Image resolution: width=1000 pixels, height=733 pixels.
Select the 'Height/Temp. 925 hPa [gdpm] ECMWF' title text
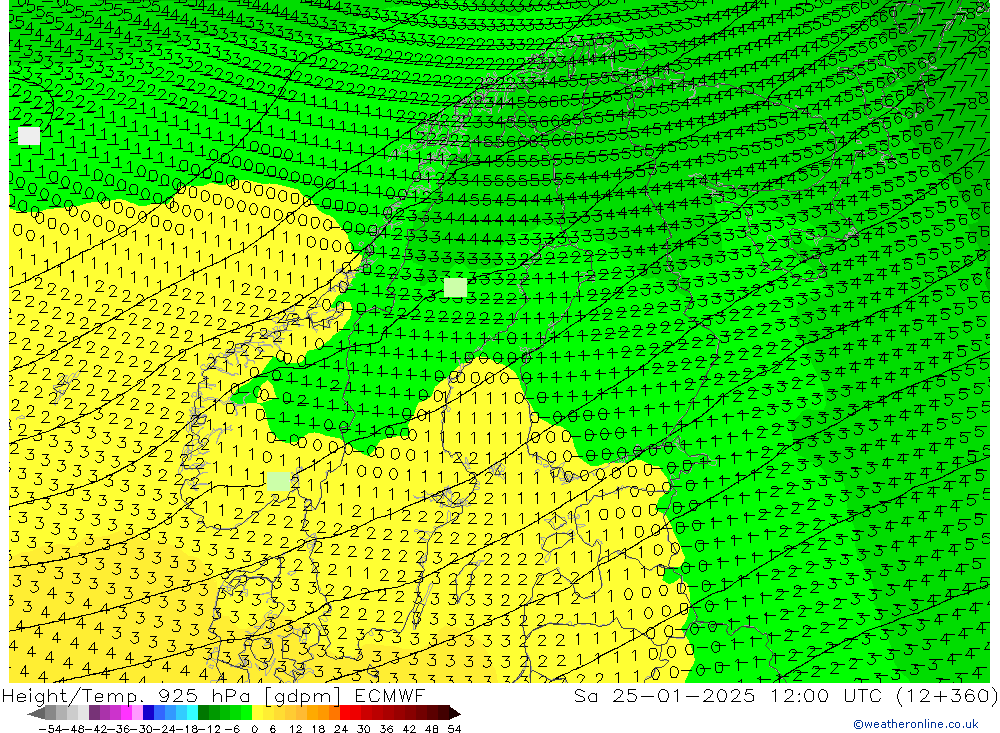213,695
